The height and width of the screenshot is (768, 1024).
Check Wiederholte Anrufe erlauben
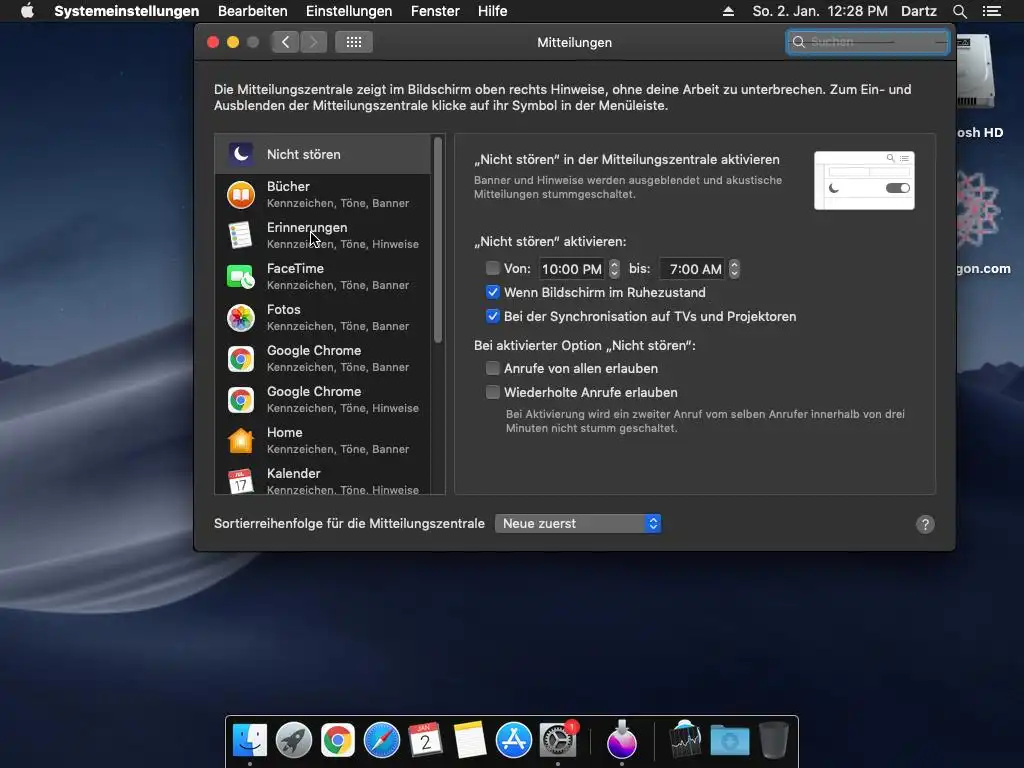492,392
